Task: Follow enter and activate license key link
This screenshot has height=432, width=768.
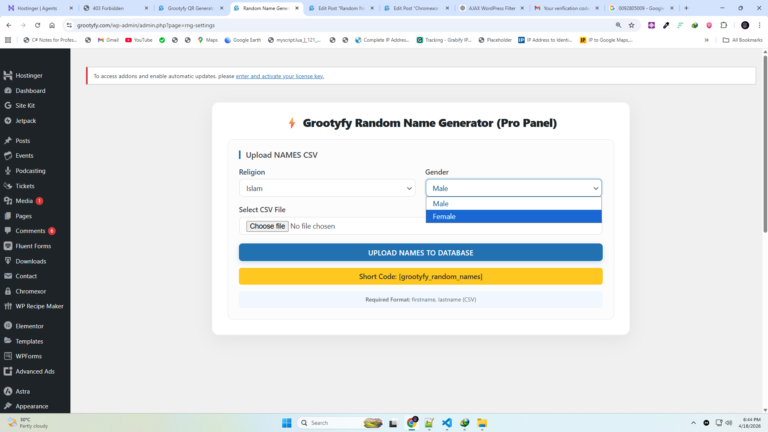Action: tap(280, 76)
